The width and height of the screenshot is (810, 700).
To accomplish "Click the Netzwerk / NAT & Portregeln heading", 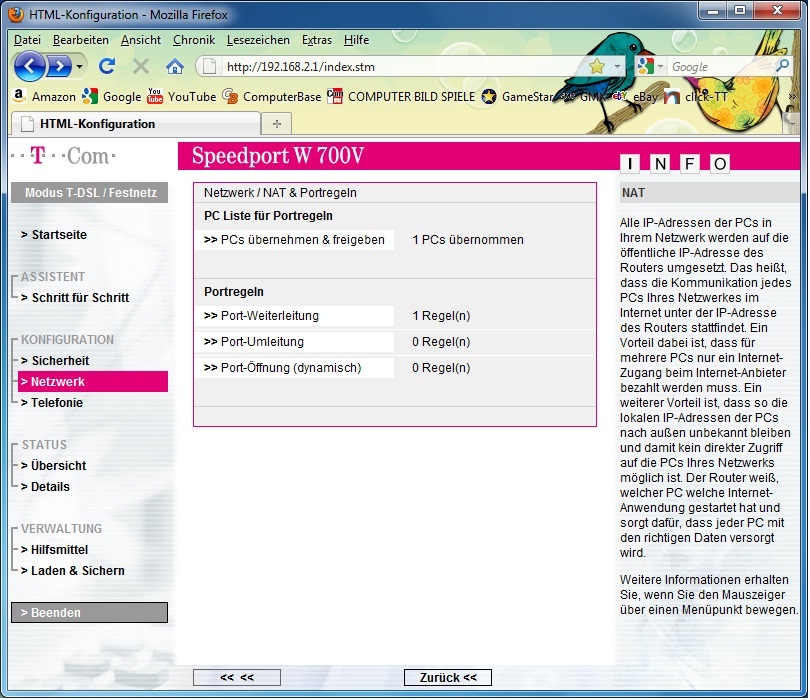I will tap(281, 193).
